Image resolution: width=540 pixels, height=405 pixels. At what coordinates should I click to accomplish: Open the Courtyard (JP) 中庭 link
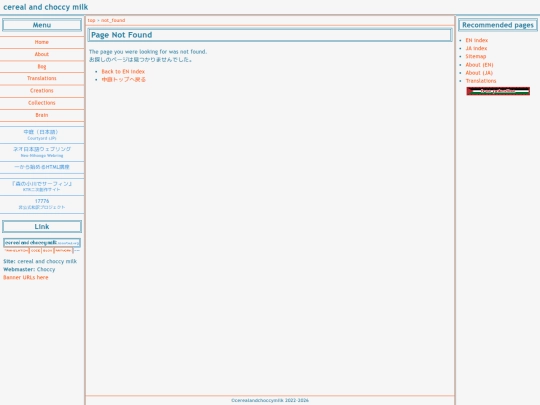pos(42,135)
